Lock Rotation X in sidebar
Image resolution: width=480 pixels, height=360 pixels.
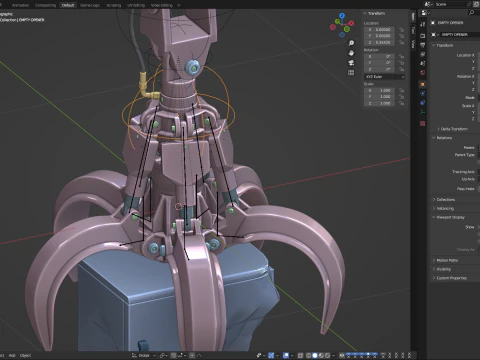click(401, 56)
